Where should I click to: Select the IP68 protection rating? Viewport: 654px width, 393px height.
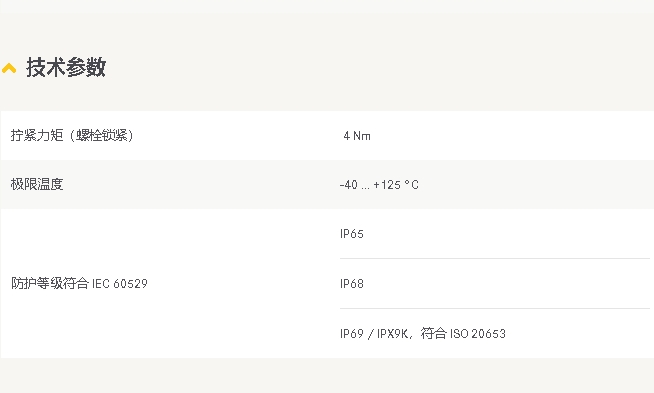click(352, 284)
